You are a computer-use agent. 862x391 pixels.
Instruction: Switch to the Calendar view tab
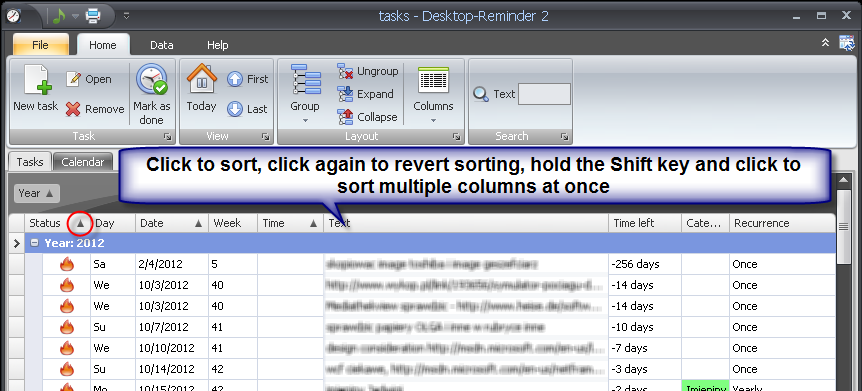82,162
